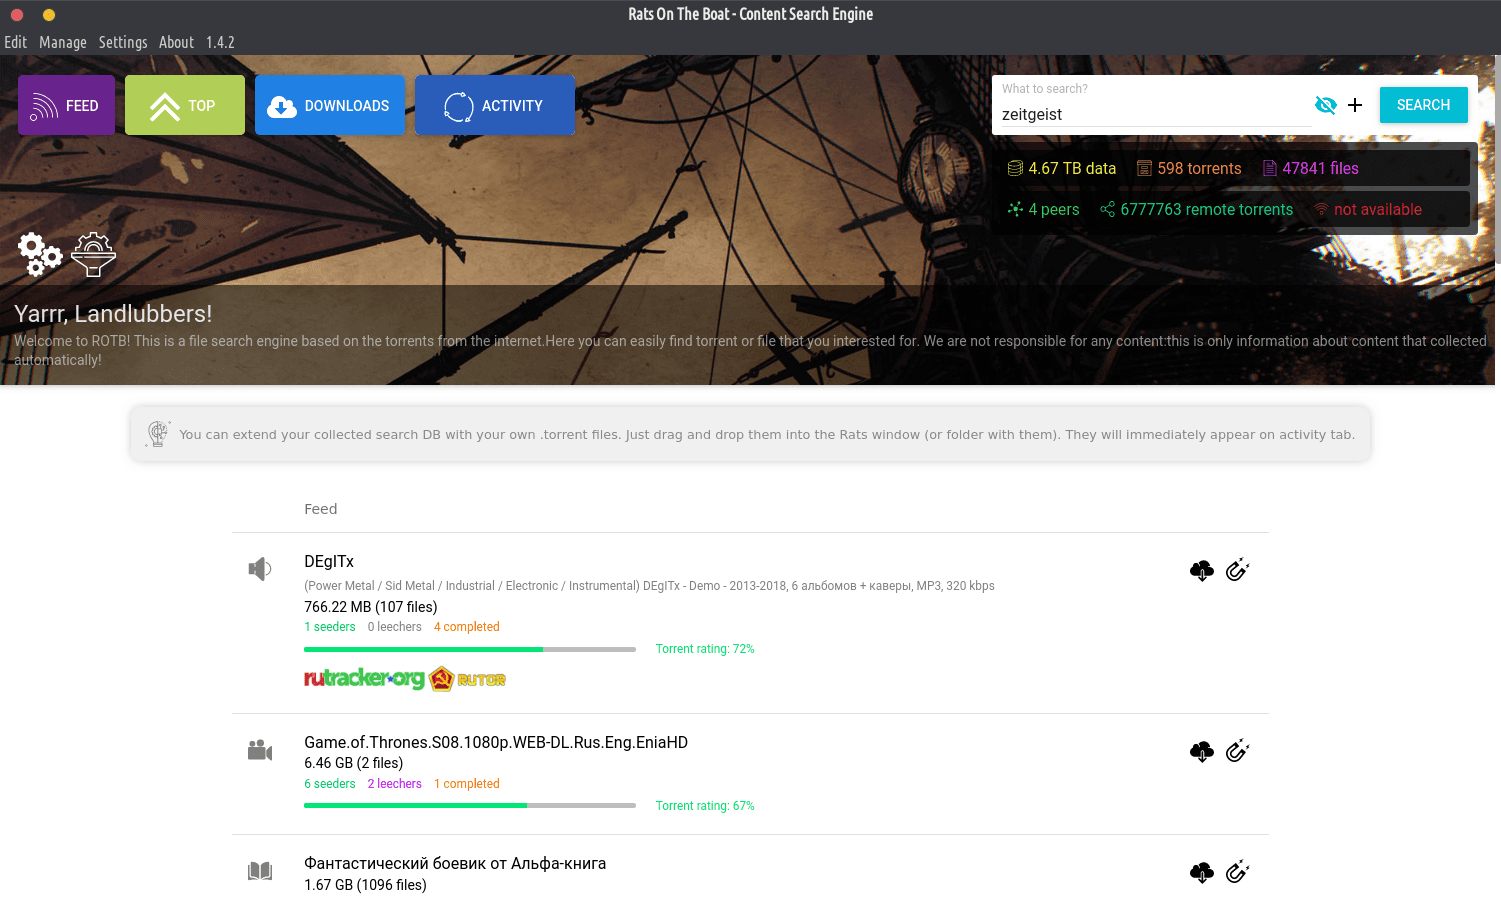Expand advanced search with plus icon

pos(1355,105)
